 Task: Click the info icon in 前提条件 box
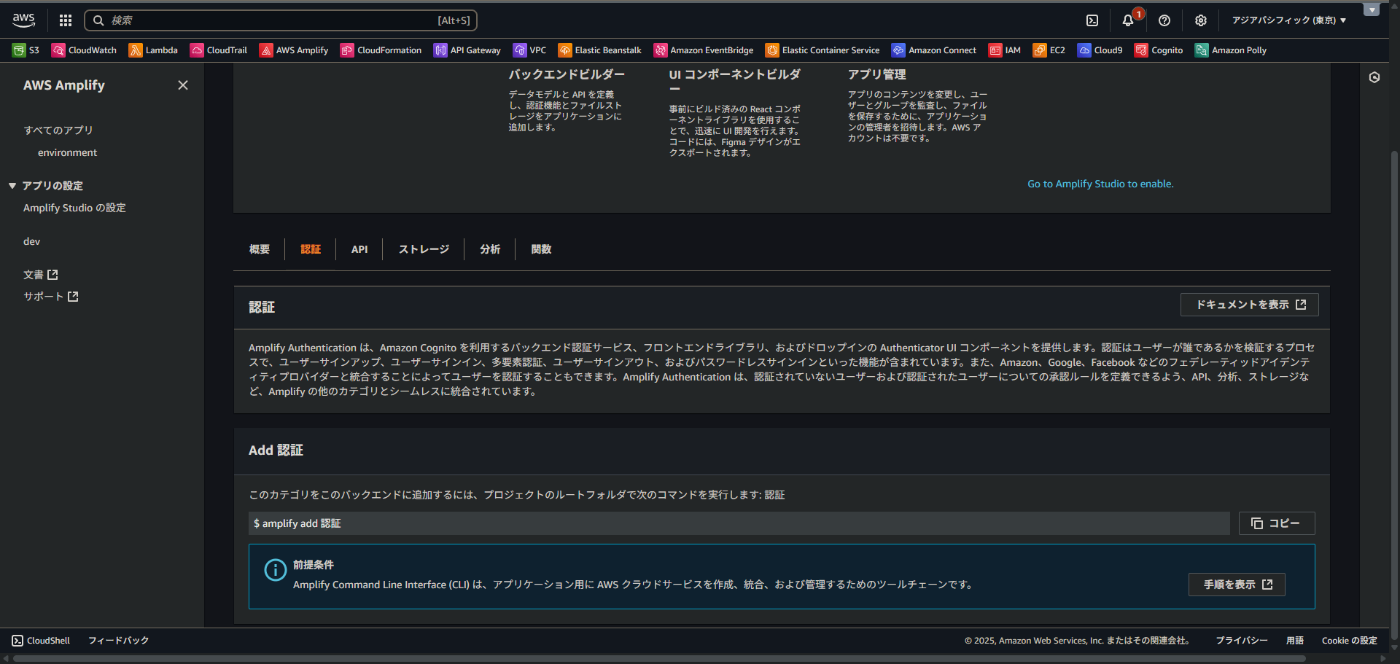click(275, 570)
